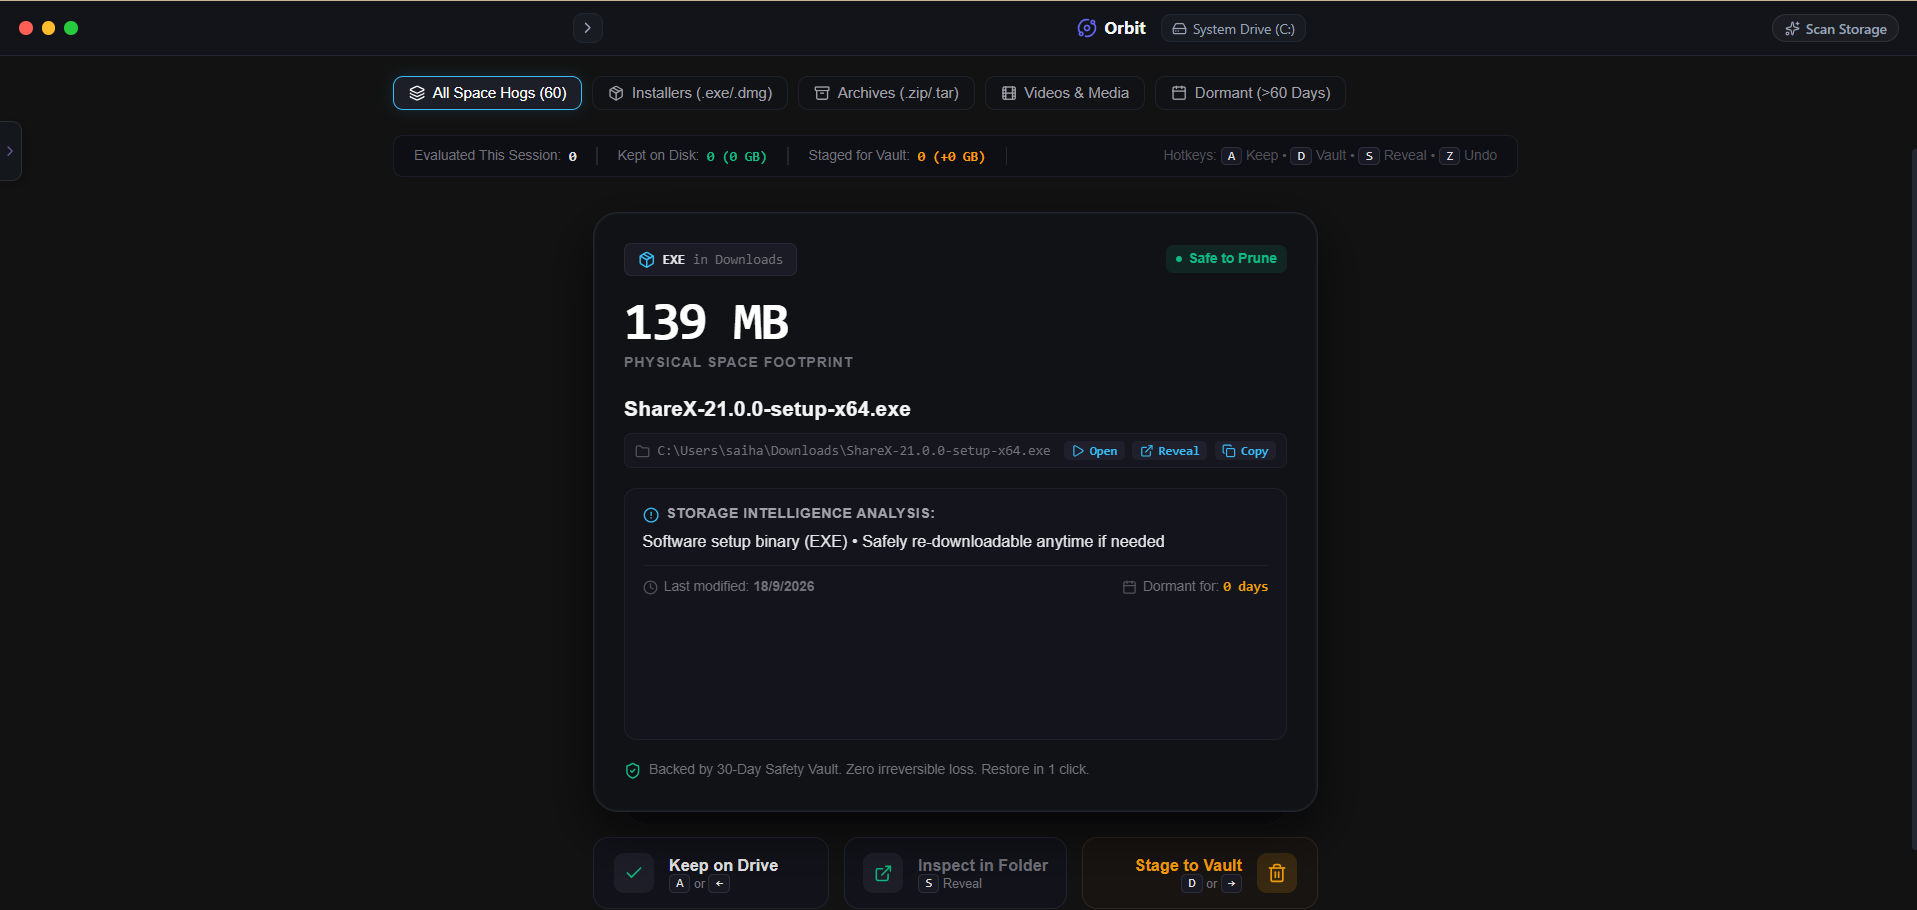Click the Safe to Prune badge
Screen dimensions: 1917x910
[x=1226, y=259]
